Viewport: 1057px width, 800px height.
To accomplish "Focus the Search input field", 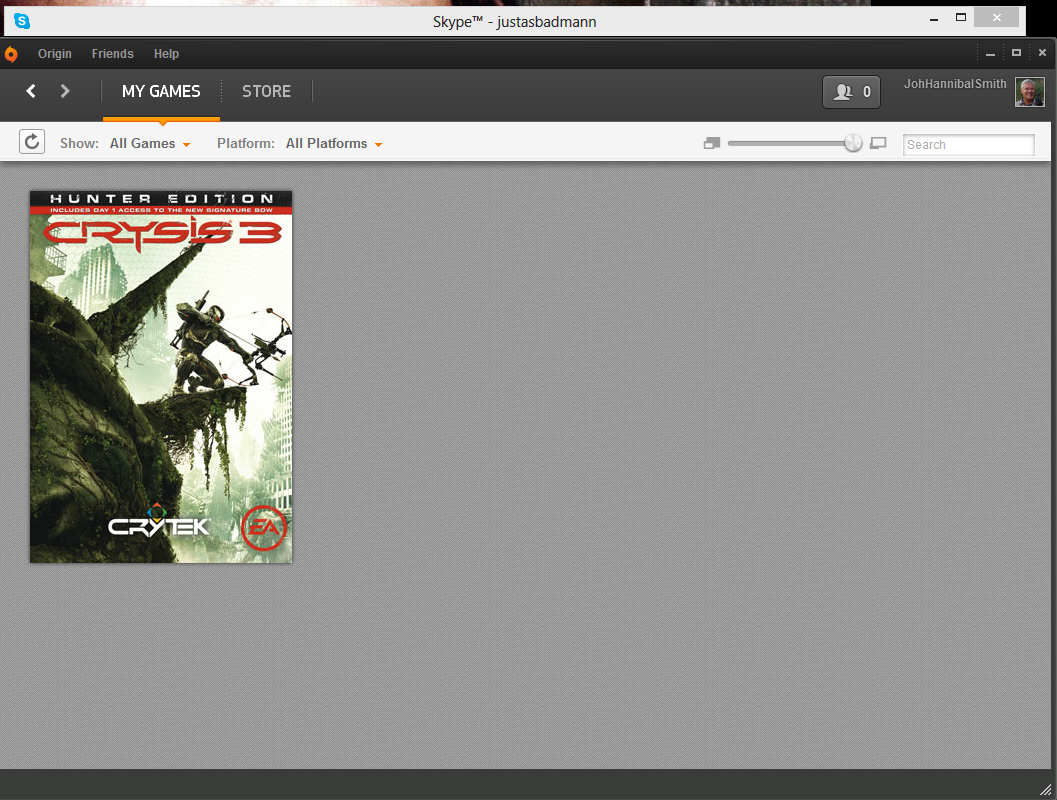I will coord(969,145).
